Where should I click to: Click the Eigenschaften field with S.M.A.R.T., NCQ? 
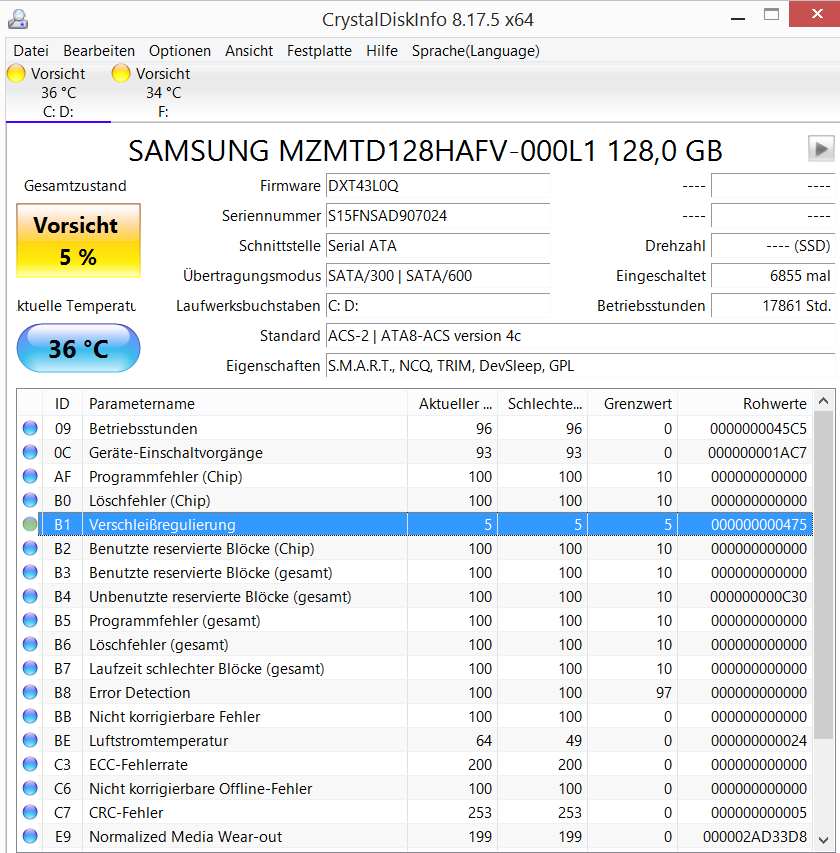point(580,366)
